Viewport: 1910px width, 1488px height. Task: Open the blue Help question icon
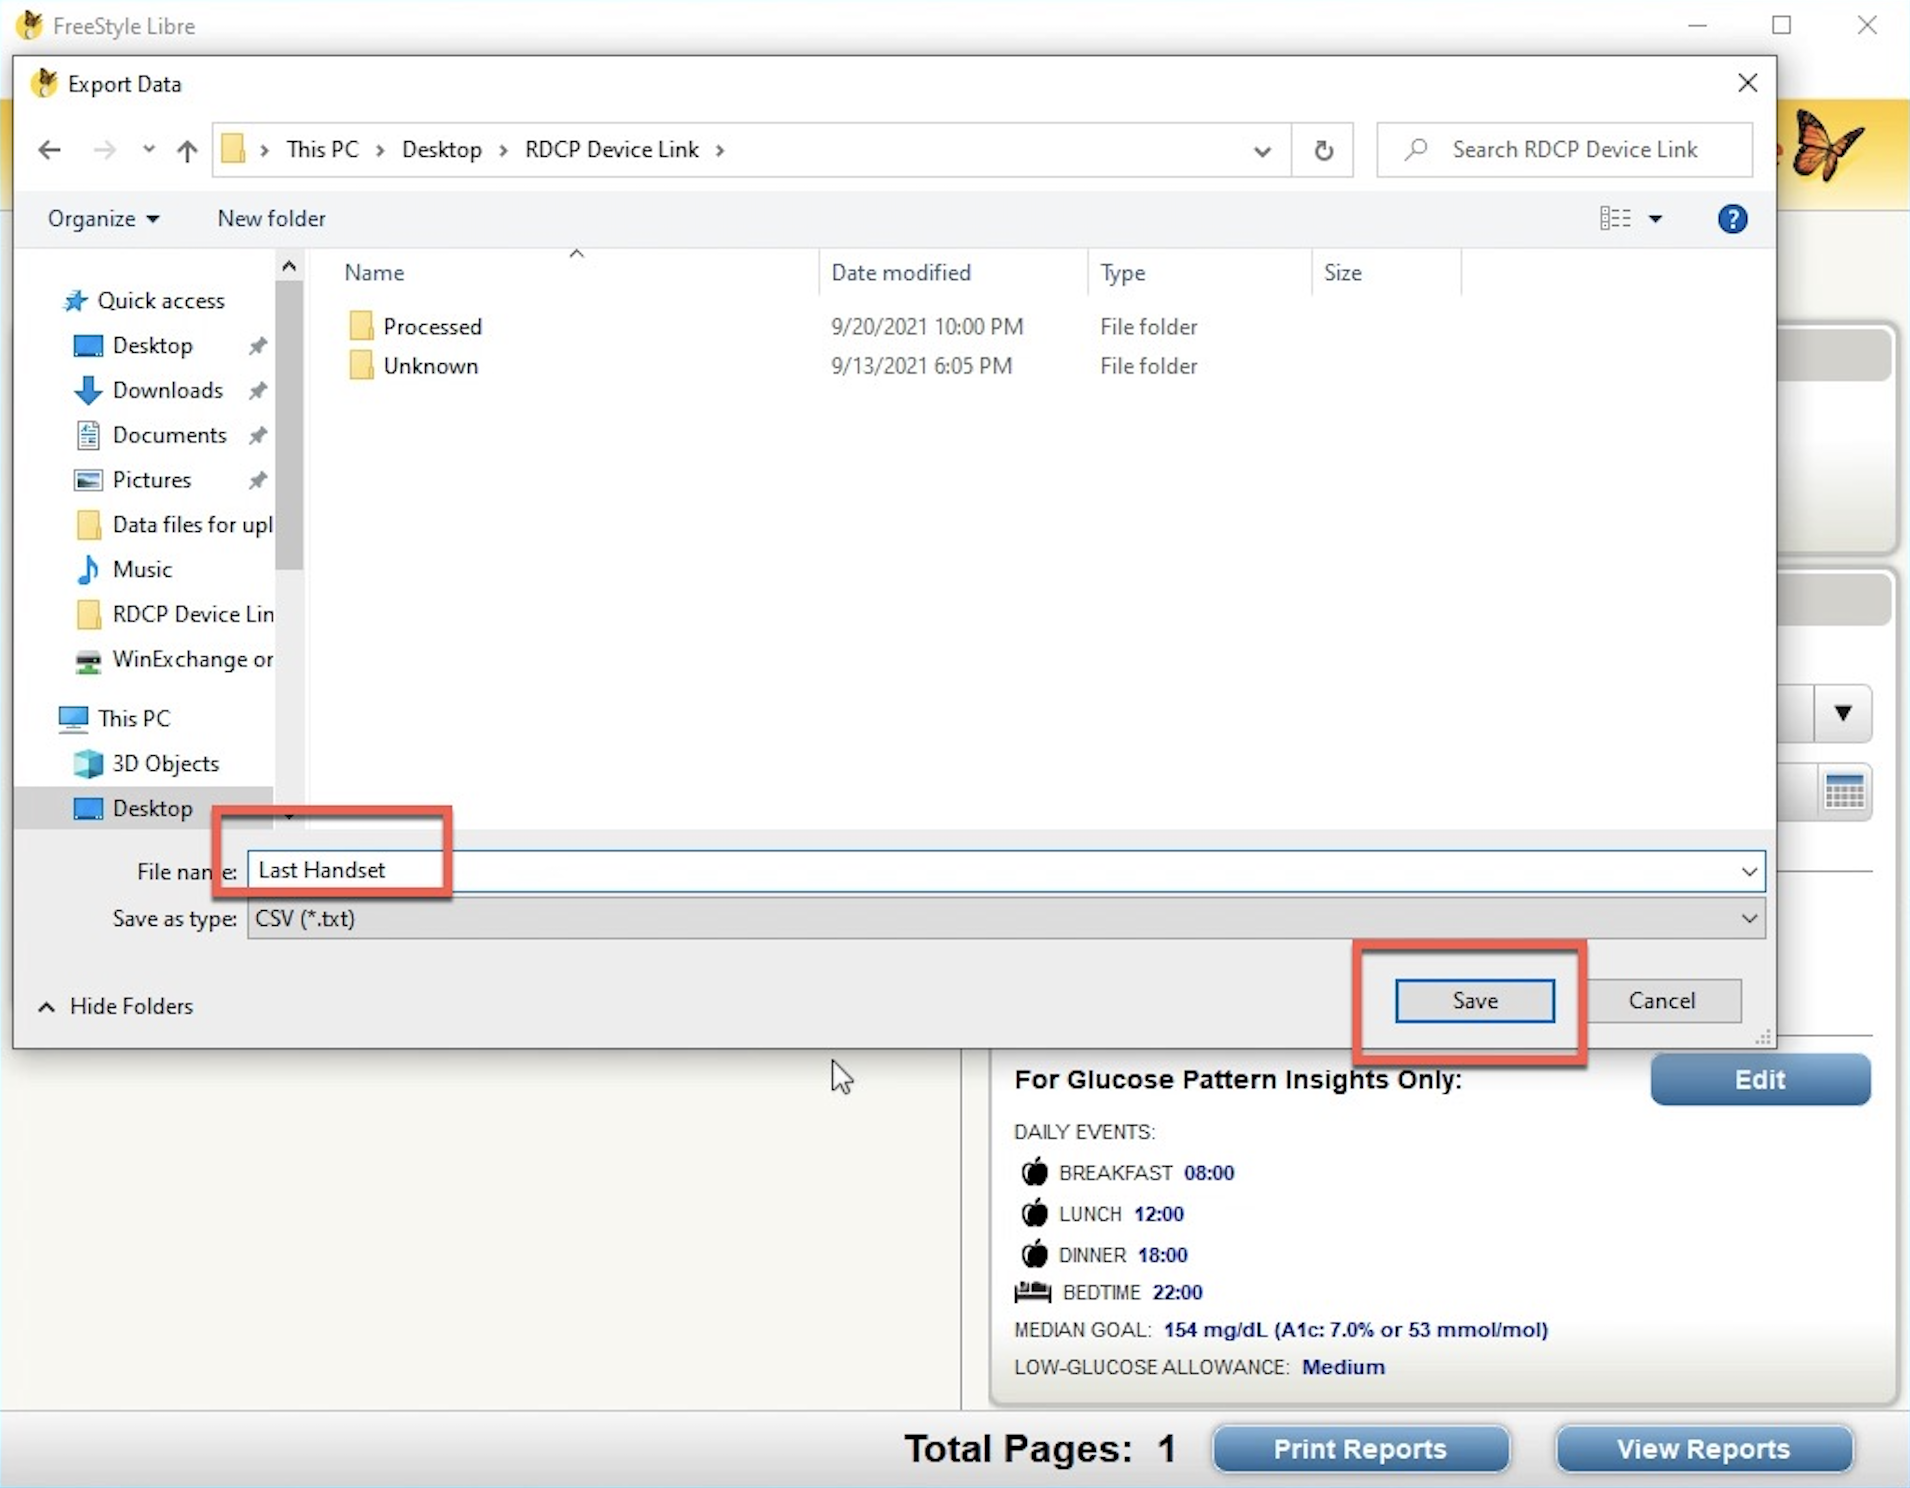coord(1732,219)
